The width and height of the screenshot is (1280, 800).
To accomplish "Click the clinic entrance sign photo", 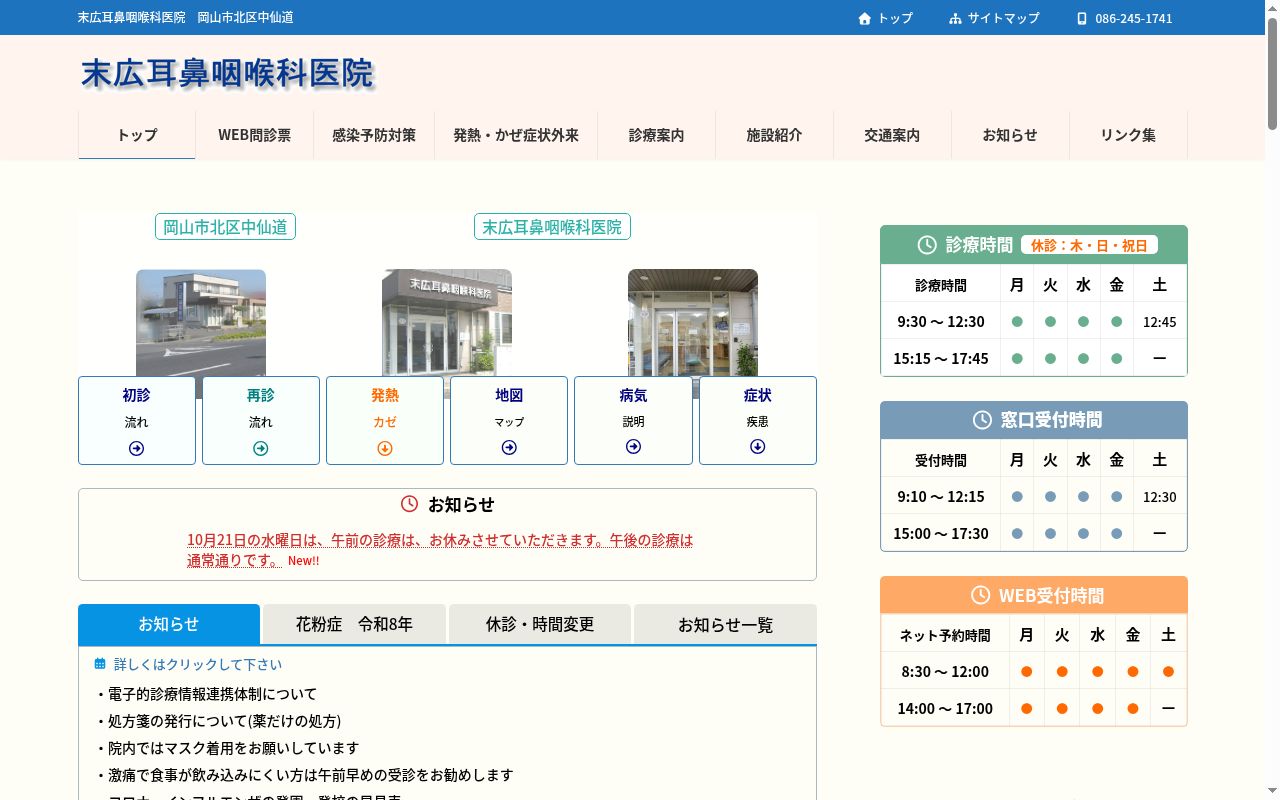I will [x=447, y=323].
